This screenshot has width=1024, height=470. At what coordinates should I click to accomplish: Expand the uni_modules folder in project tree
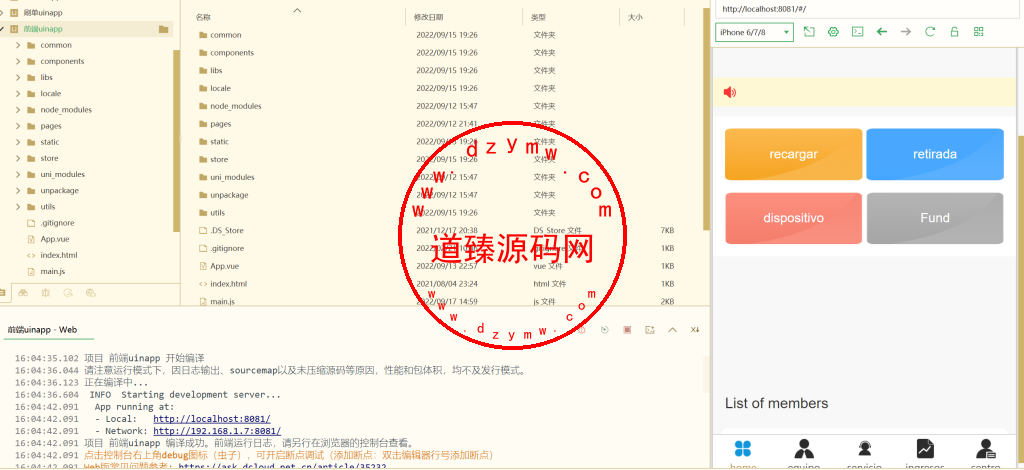18,174
